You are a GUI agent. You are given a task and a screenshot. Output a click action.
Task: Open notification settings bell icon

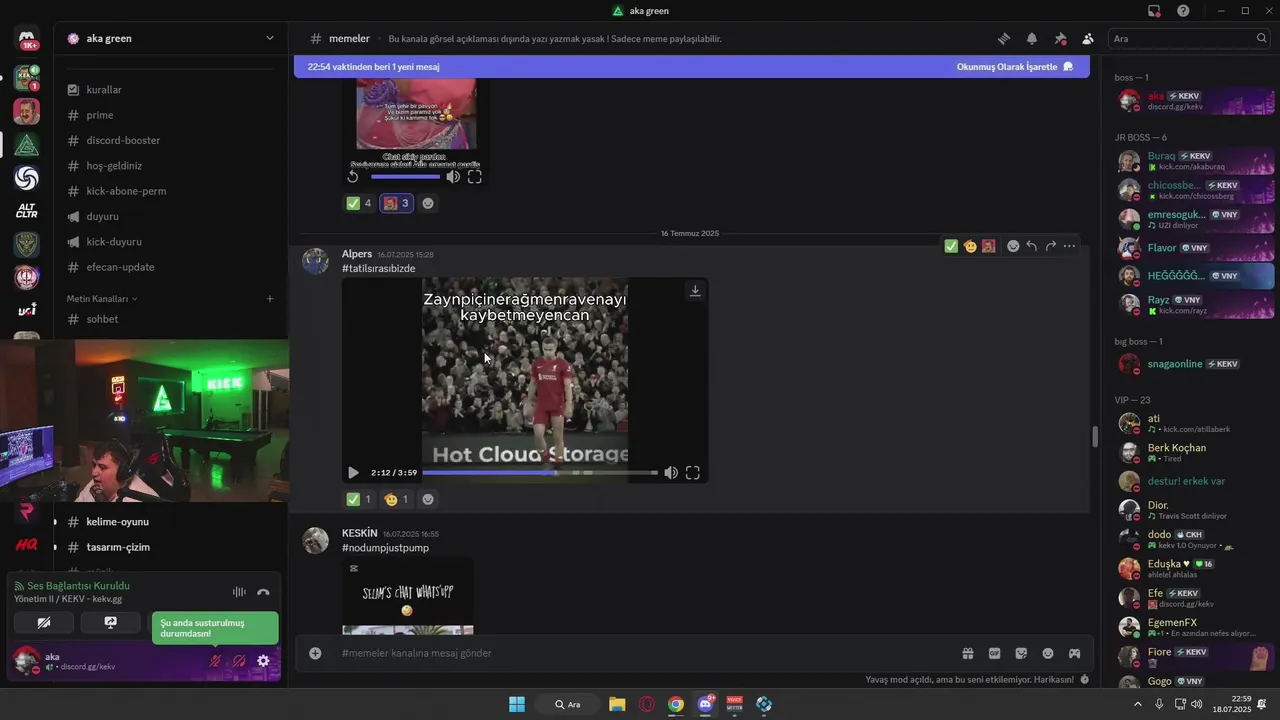1031,38
